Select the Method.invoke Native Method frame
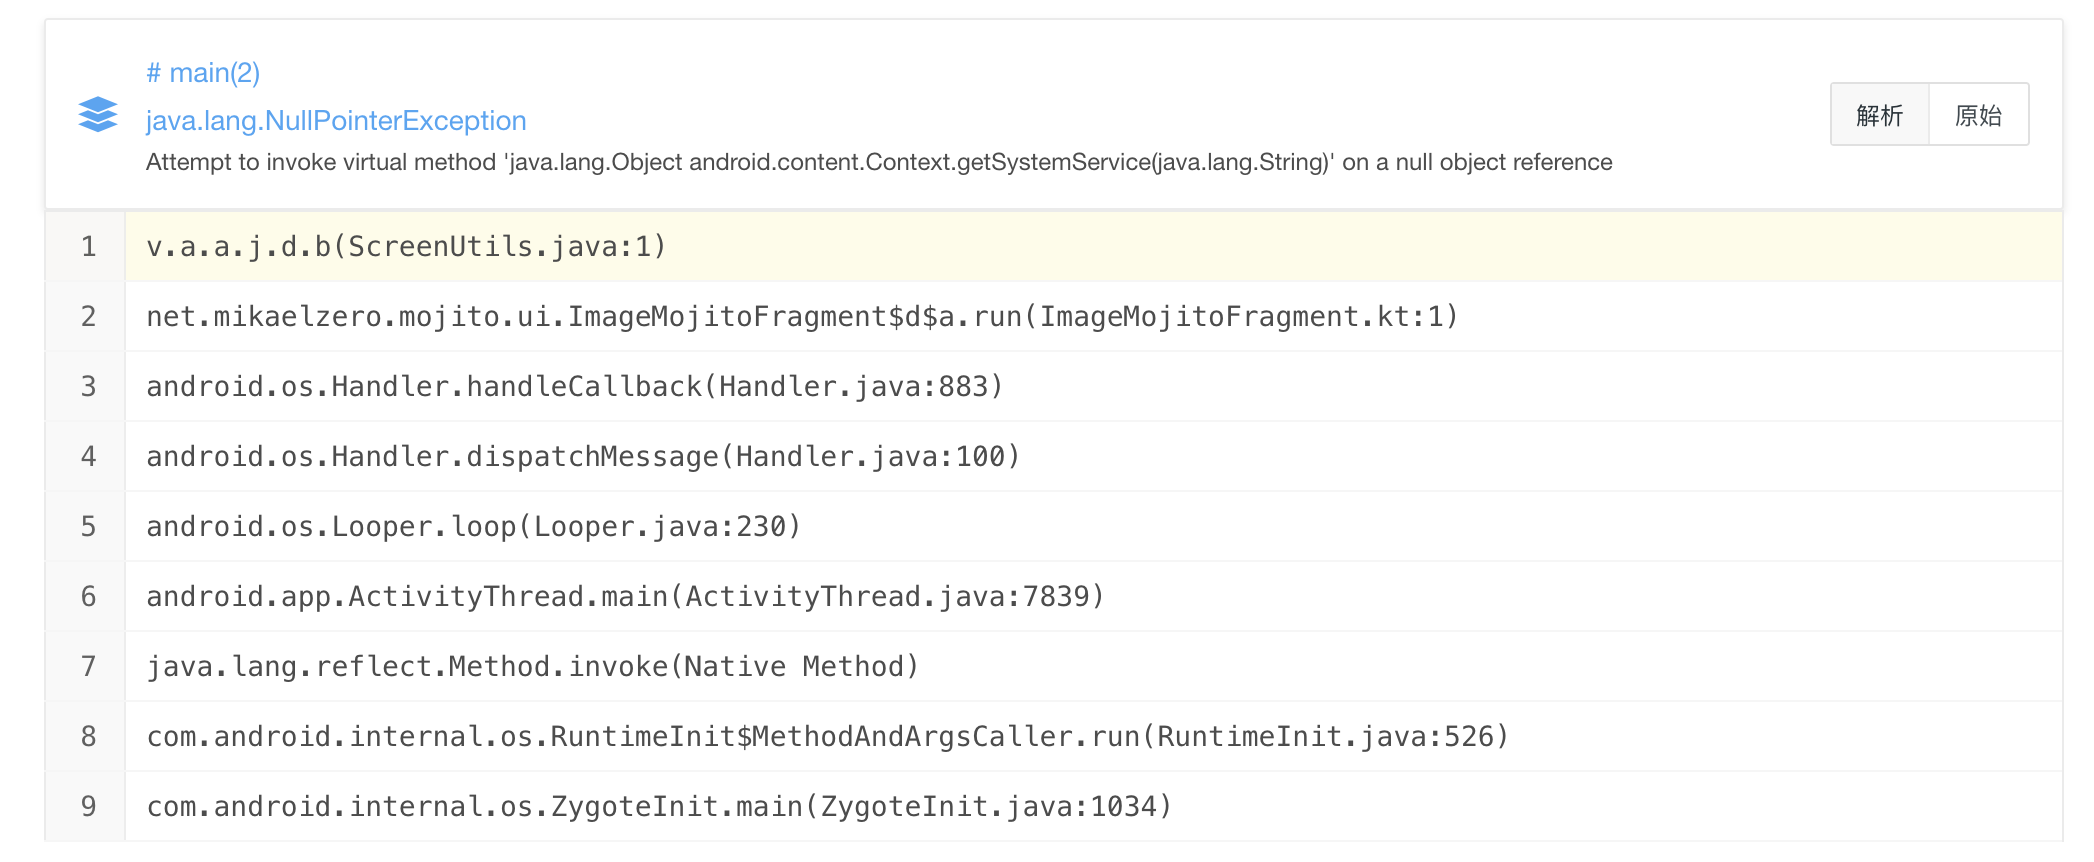This screenshot has height=862, width=2094. tap(532, 665)
